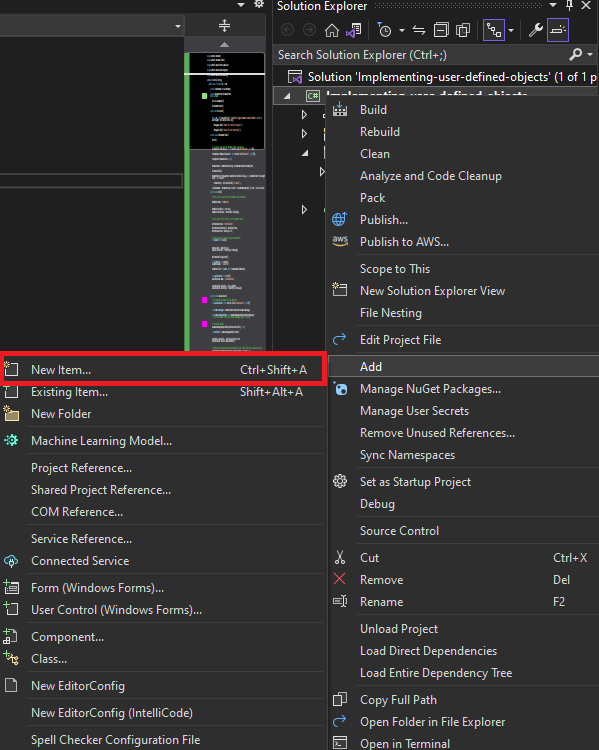Expand the first child node under the project

point(304,114)
